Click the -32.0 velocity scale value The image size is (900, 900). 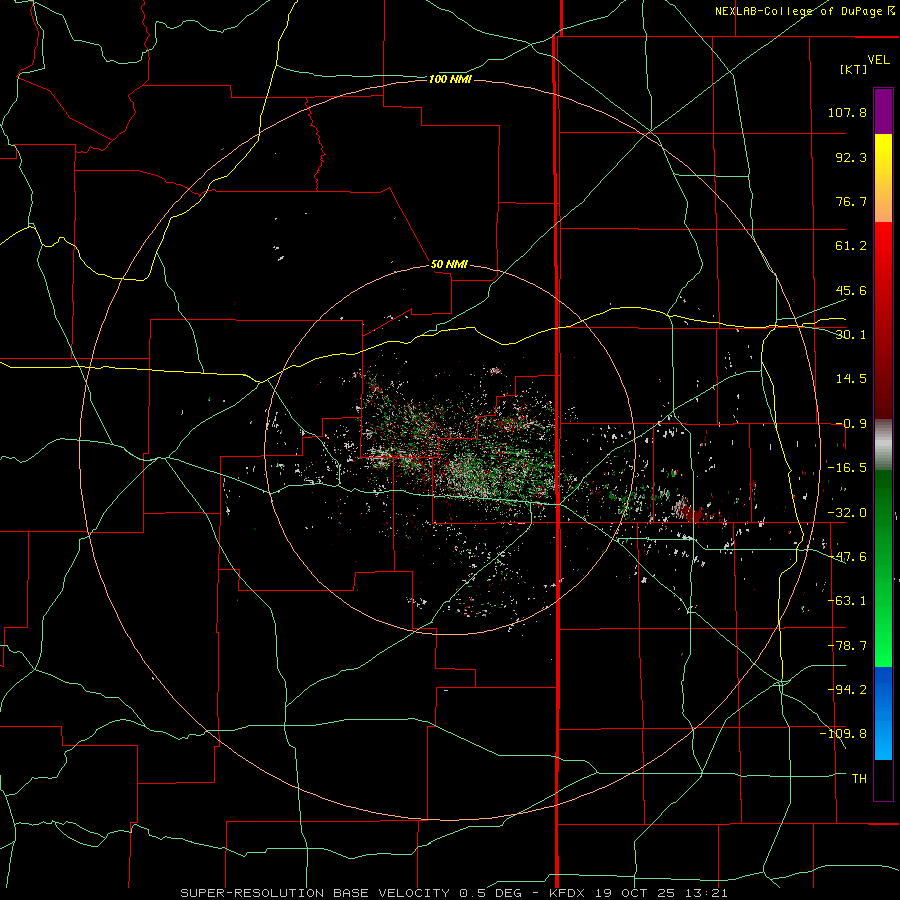coord(847,513)
